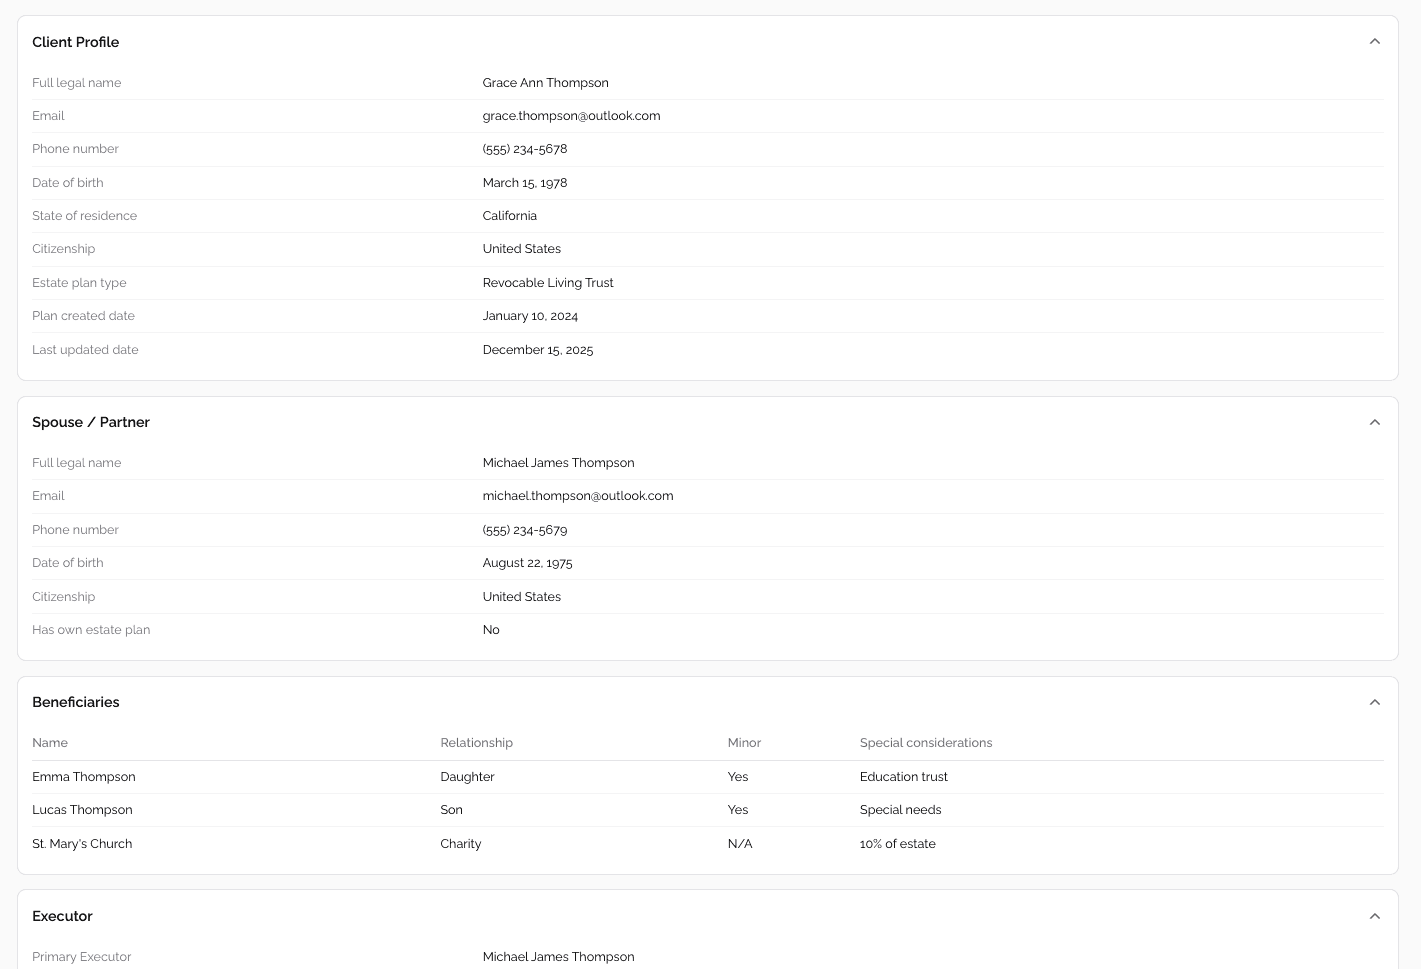The height and width of the screenshot is (969, 1421).
Task: Click the Beneficiaries section title
Action: point(76,702)
